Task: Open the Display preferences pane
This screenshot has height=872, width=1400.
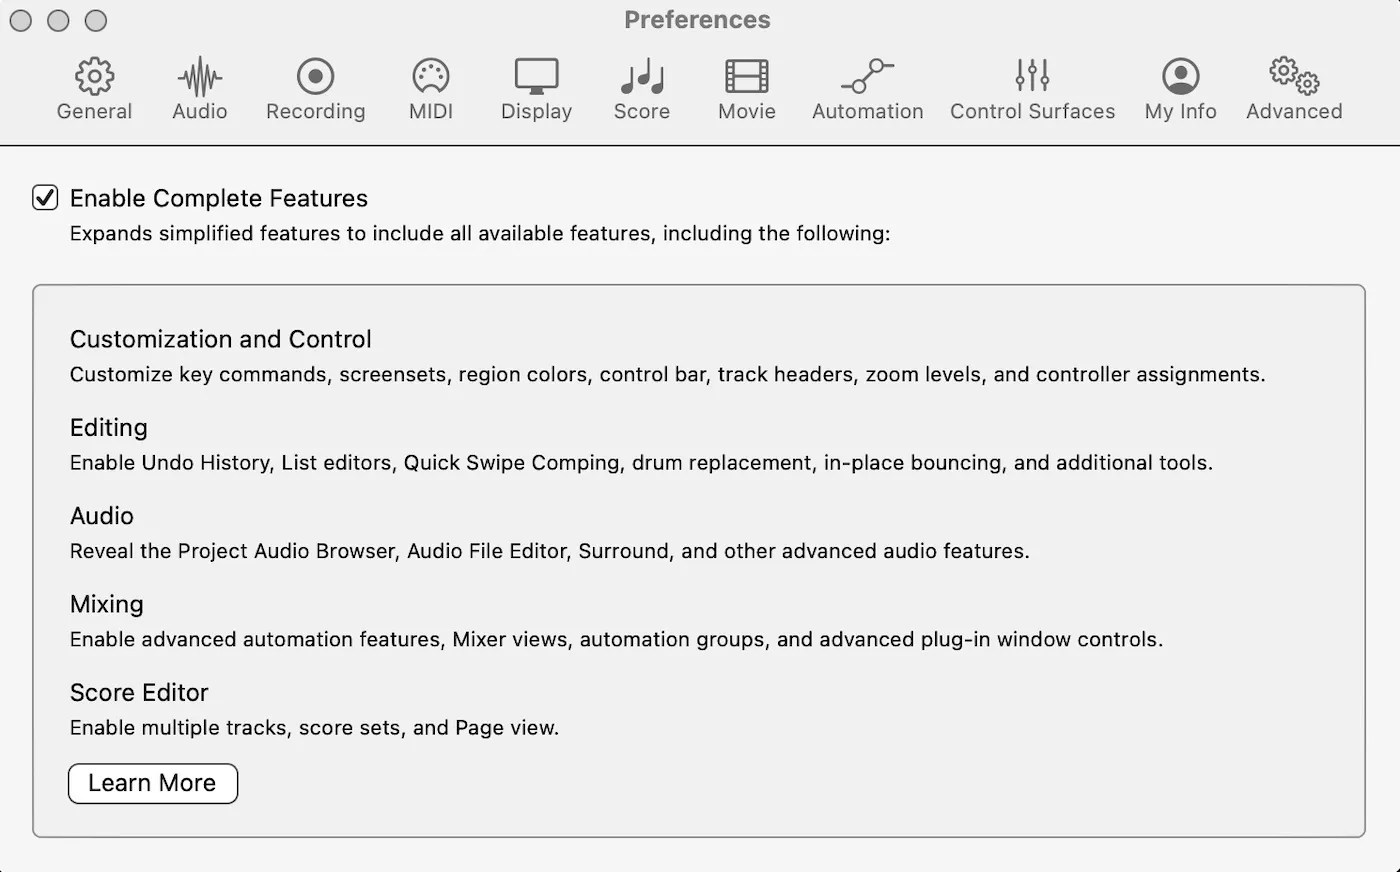Action: 536,88
